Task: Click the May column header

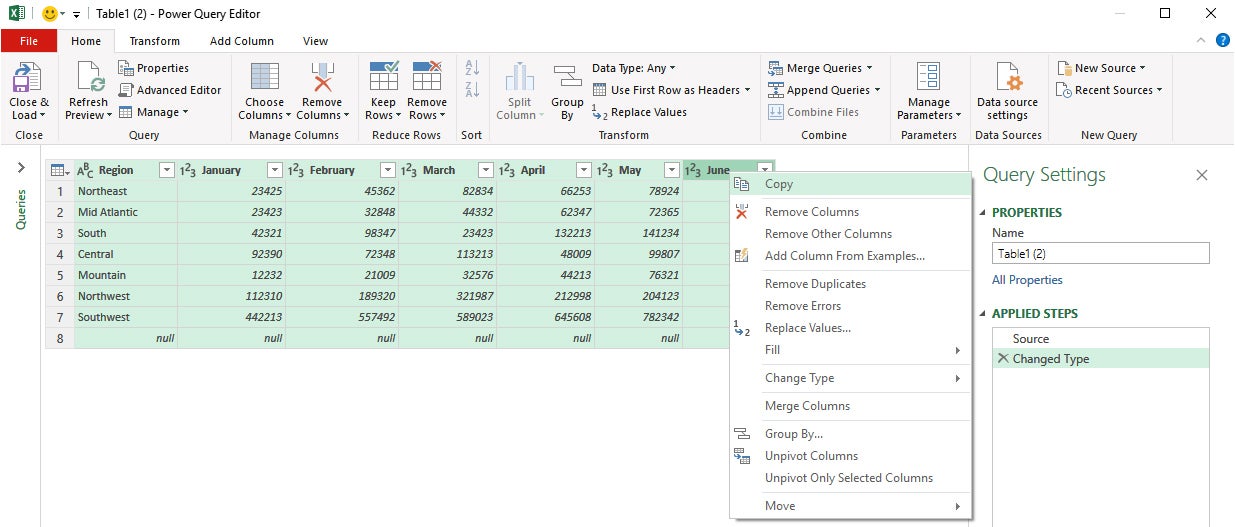Action: click(638, 170)
